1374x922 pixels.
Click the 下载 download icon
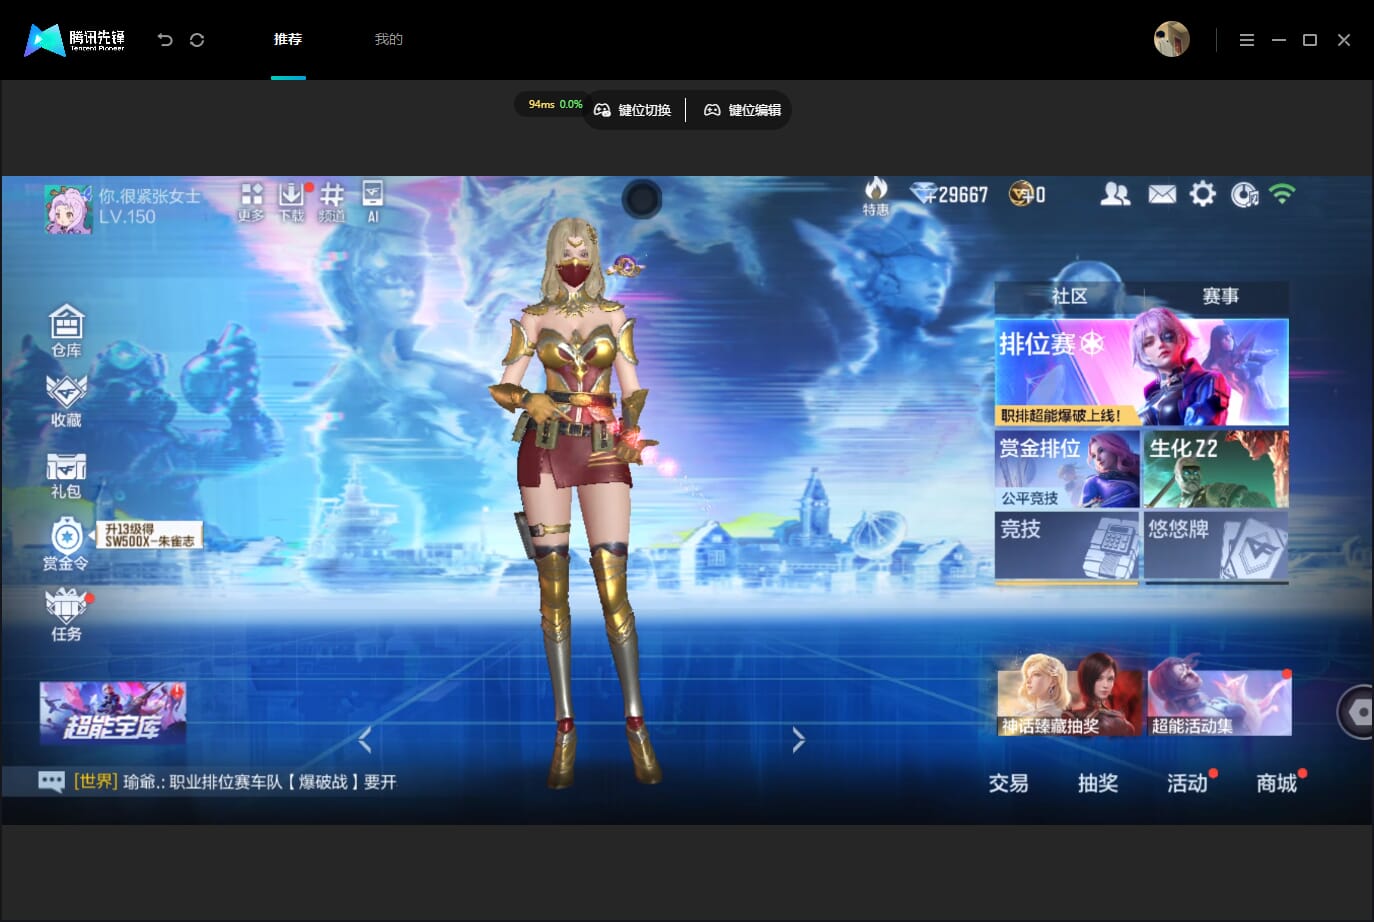pyautogui.click(x=291, y=202)
